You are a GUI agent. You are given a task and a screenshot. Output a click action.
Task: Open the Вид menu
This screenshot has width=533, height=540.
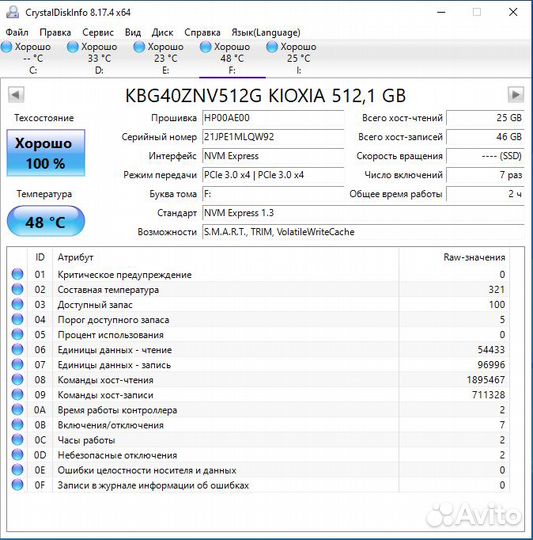(x=133, y=32)
